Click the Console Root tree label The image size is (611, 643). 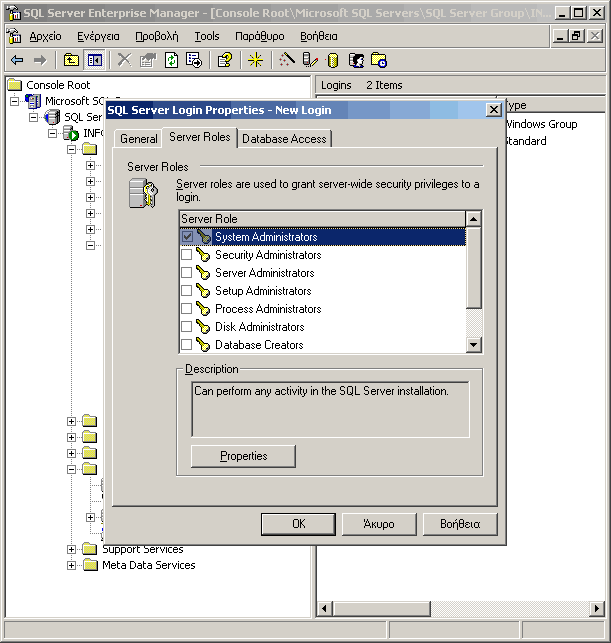coord(58,85)
